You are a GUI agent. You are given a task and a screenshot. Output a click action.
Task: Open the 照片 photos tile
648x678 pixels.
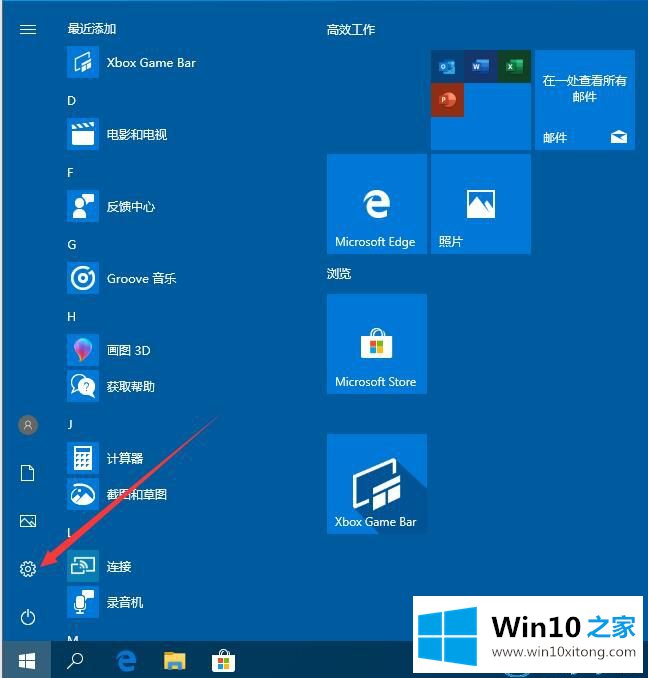(481, 204)
